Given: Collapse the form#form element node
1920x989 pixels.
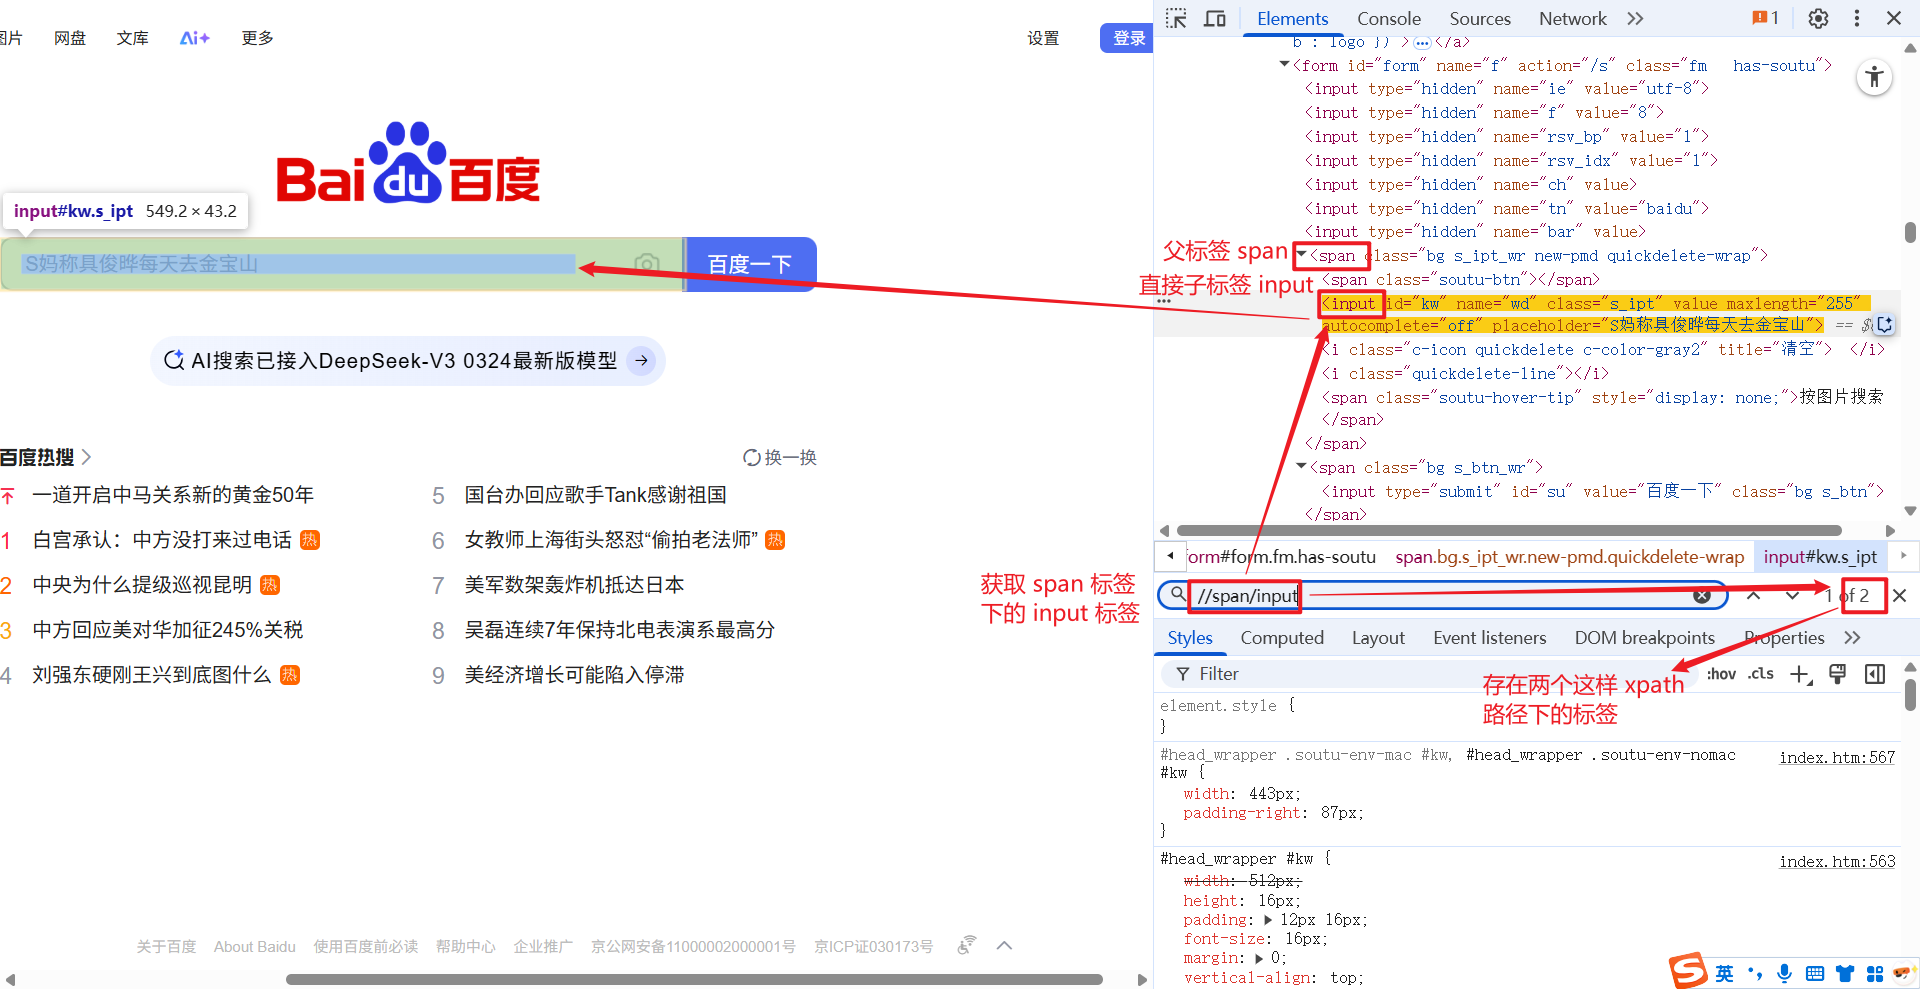Looking at the screenshot, I should tap(1285, 65).
